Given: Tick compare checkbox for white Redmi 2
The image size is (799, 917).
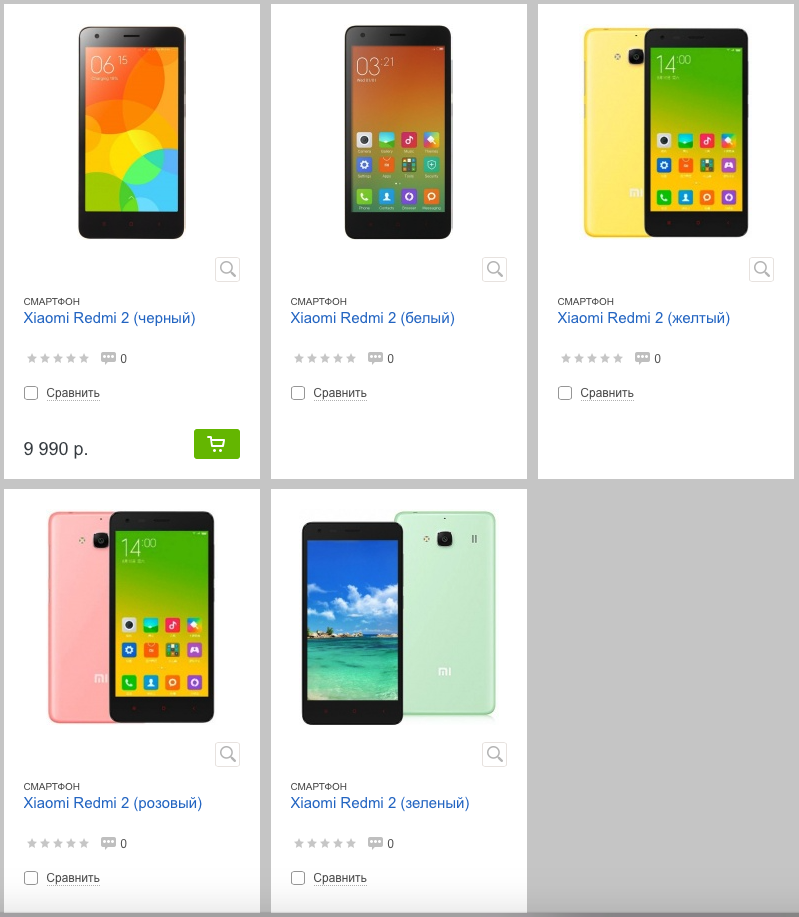Looking at the screenshot, I should pos(298,393).
